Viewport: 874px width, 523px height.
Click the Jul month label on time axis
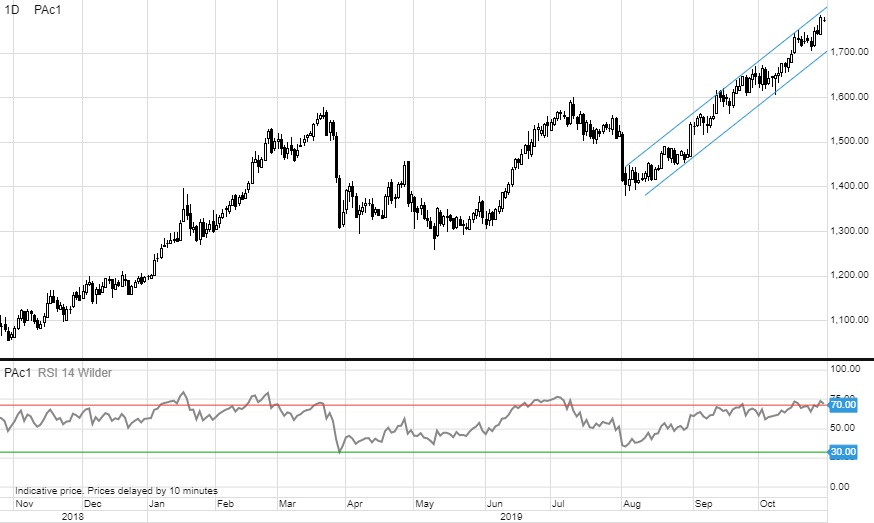click(x=558, y=504)
